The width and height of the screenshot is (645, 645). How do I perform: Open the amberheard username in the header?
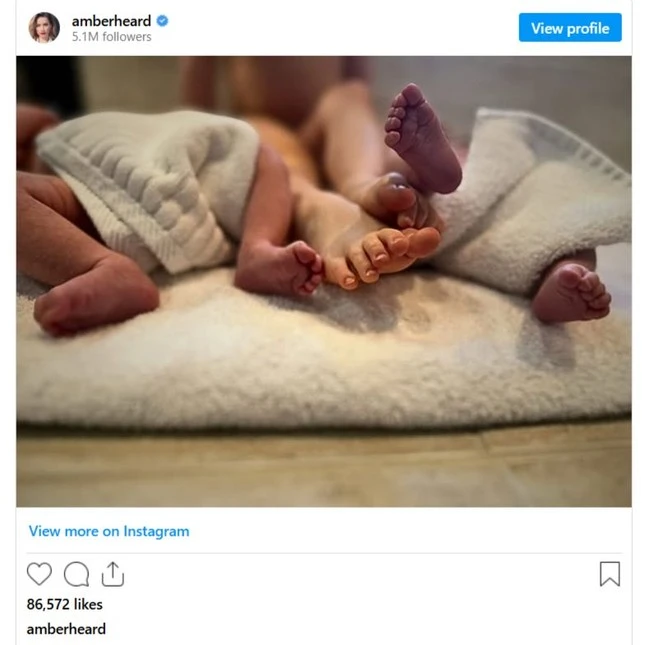coord(111,21)
